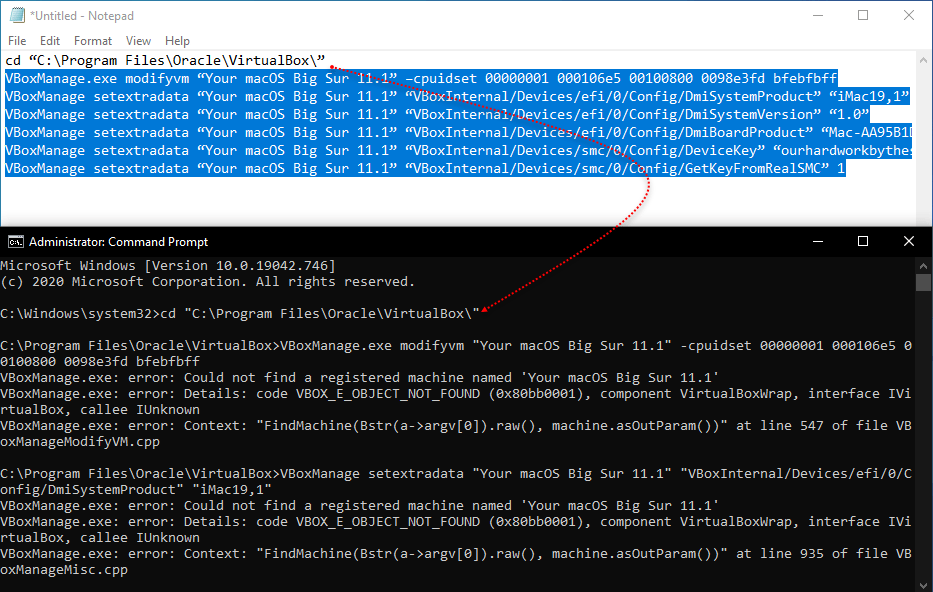This screenshot has height=592, width=933.
Task: Click the VBoxManage.exe modifyvm -cpuidset line in Notepad
Action: (x=421, y=78)
